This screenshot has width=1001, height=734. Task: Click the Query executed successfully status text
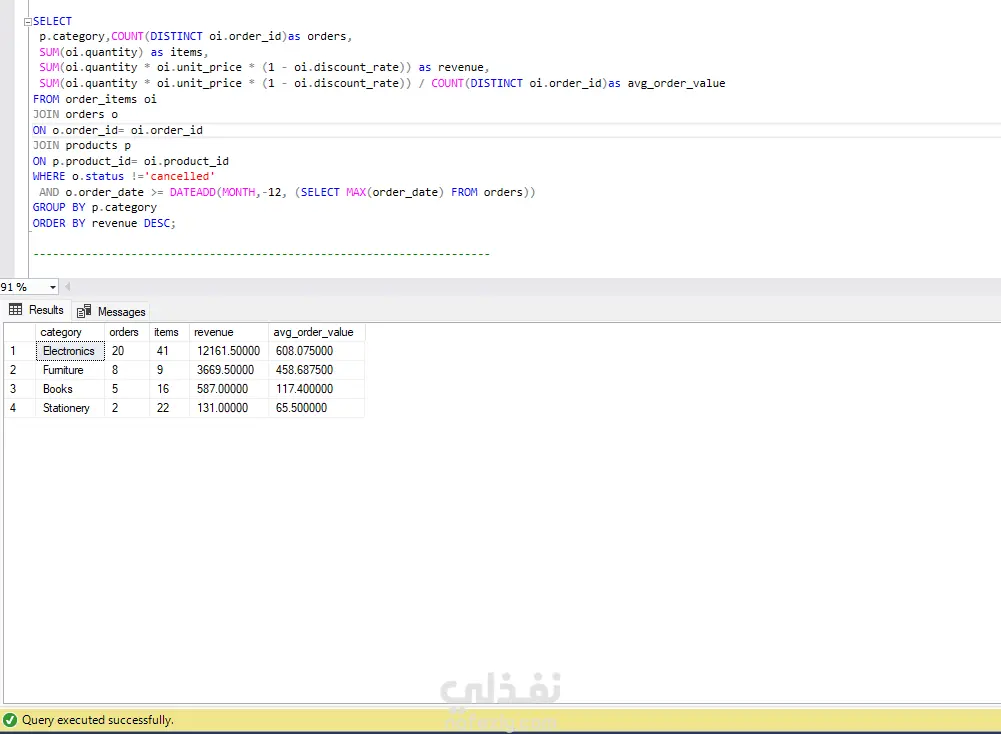[98, 720]
